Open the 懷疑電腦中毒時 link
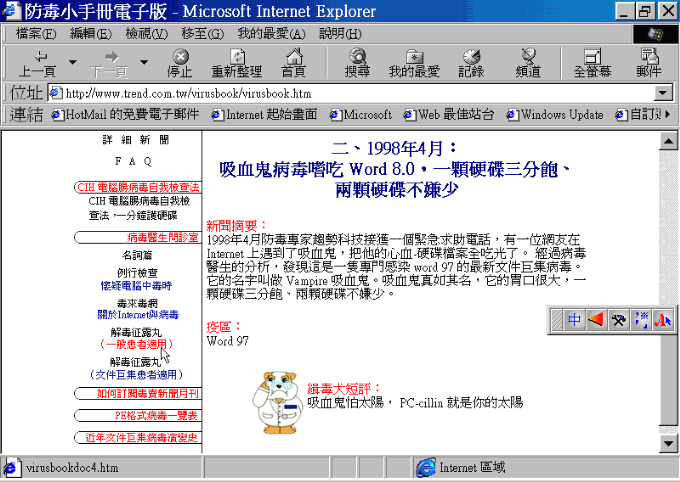The width and height of the screenshot is (680, 482). (x=136, y=286)
